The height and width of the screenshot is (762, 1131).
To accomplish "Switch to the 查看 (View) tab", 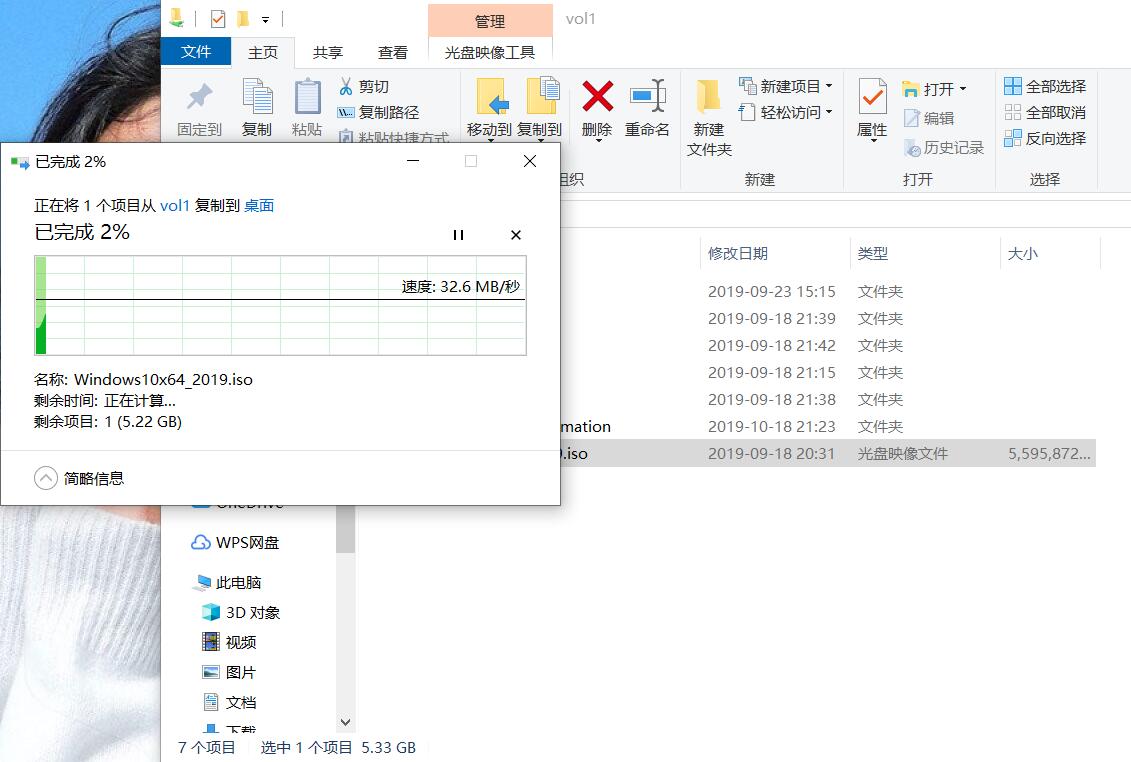I will click(393, 52).
